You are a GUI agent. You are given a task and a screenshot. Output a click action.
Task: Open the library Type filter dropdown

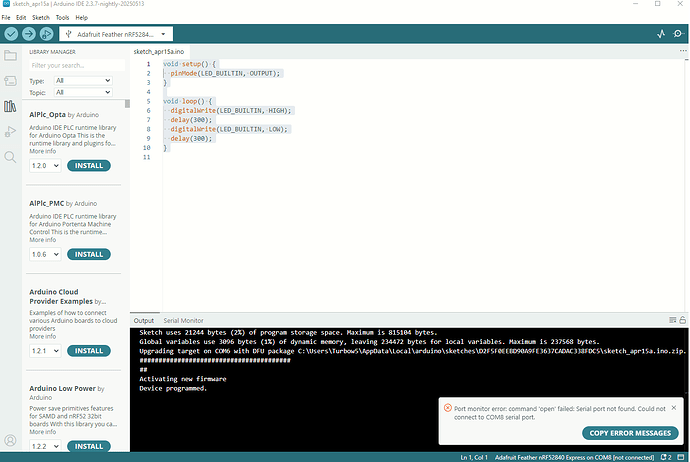click(82, 80)
